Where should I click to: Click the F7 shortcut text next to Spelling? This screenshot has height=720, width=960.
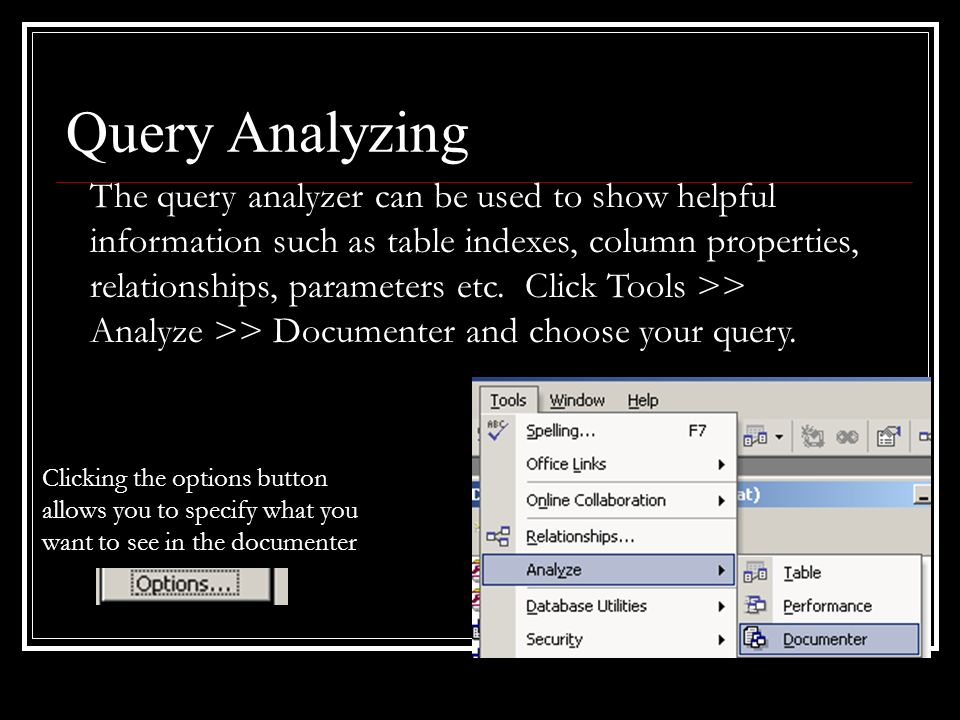click(697, 430)
